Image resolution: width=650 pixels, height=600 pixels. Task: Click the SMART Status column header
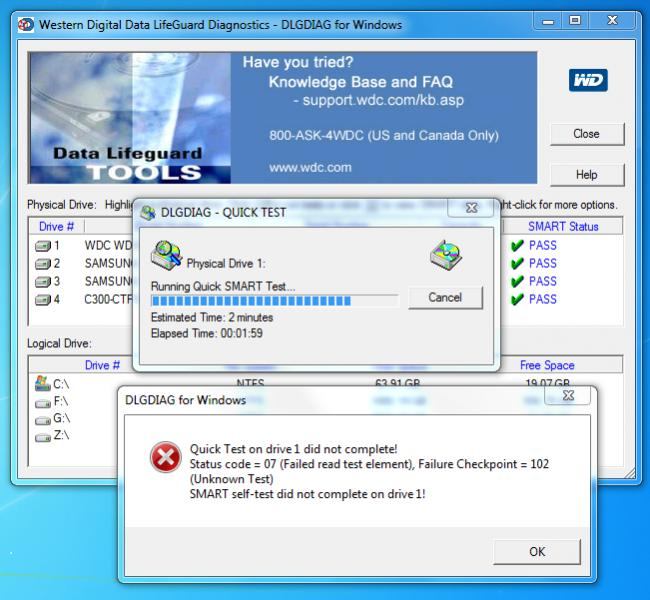(x=563, y=226)
